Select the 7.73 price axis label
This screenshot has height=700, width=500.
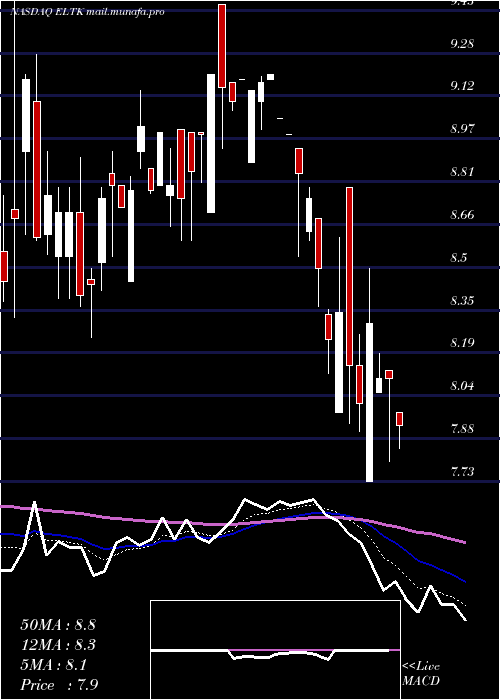coord(462,471)
